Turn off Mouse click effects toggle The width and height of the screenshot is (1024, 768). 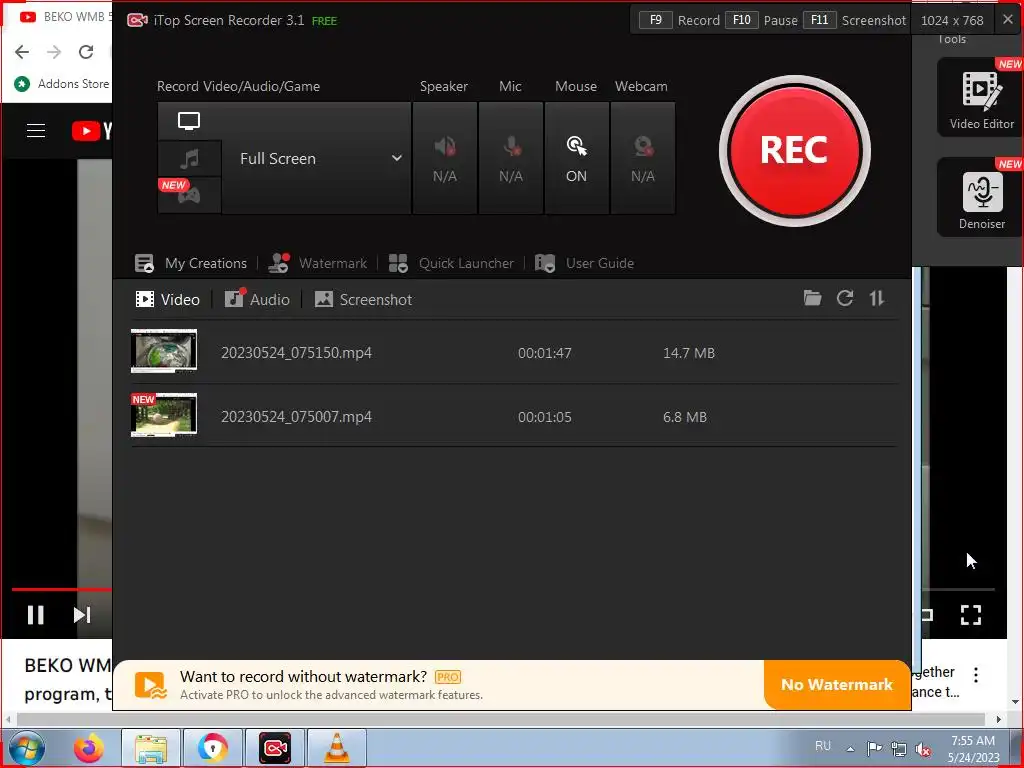click(x=576, y=158)
